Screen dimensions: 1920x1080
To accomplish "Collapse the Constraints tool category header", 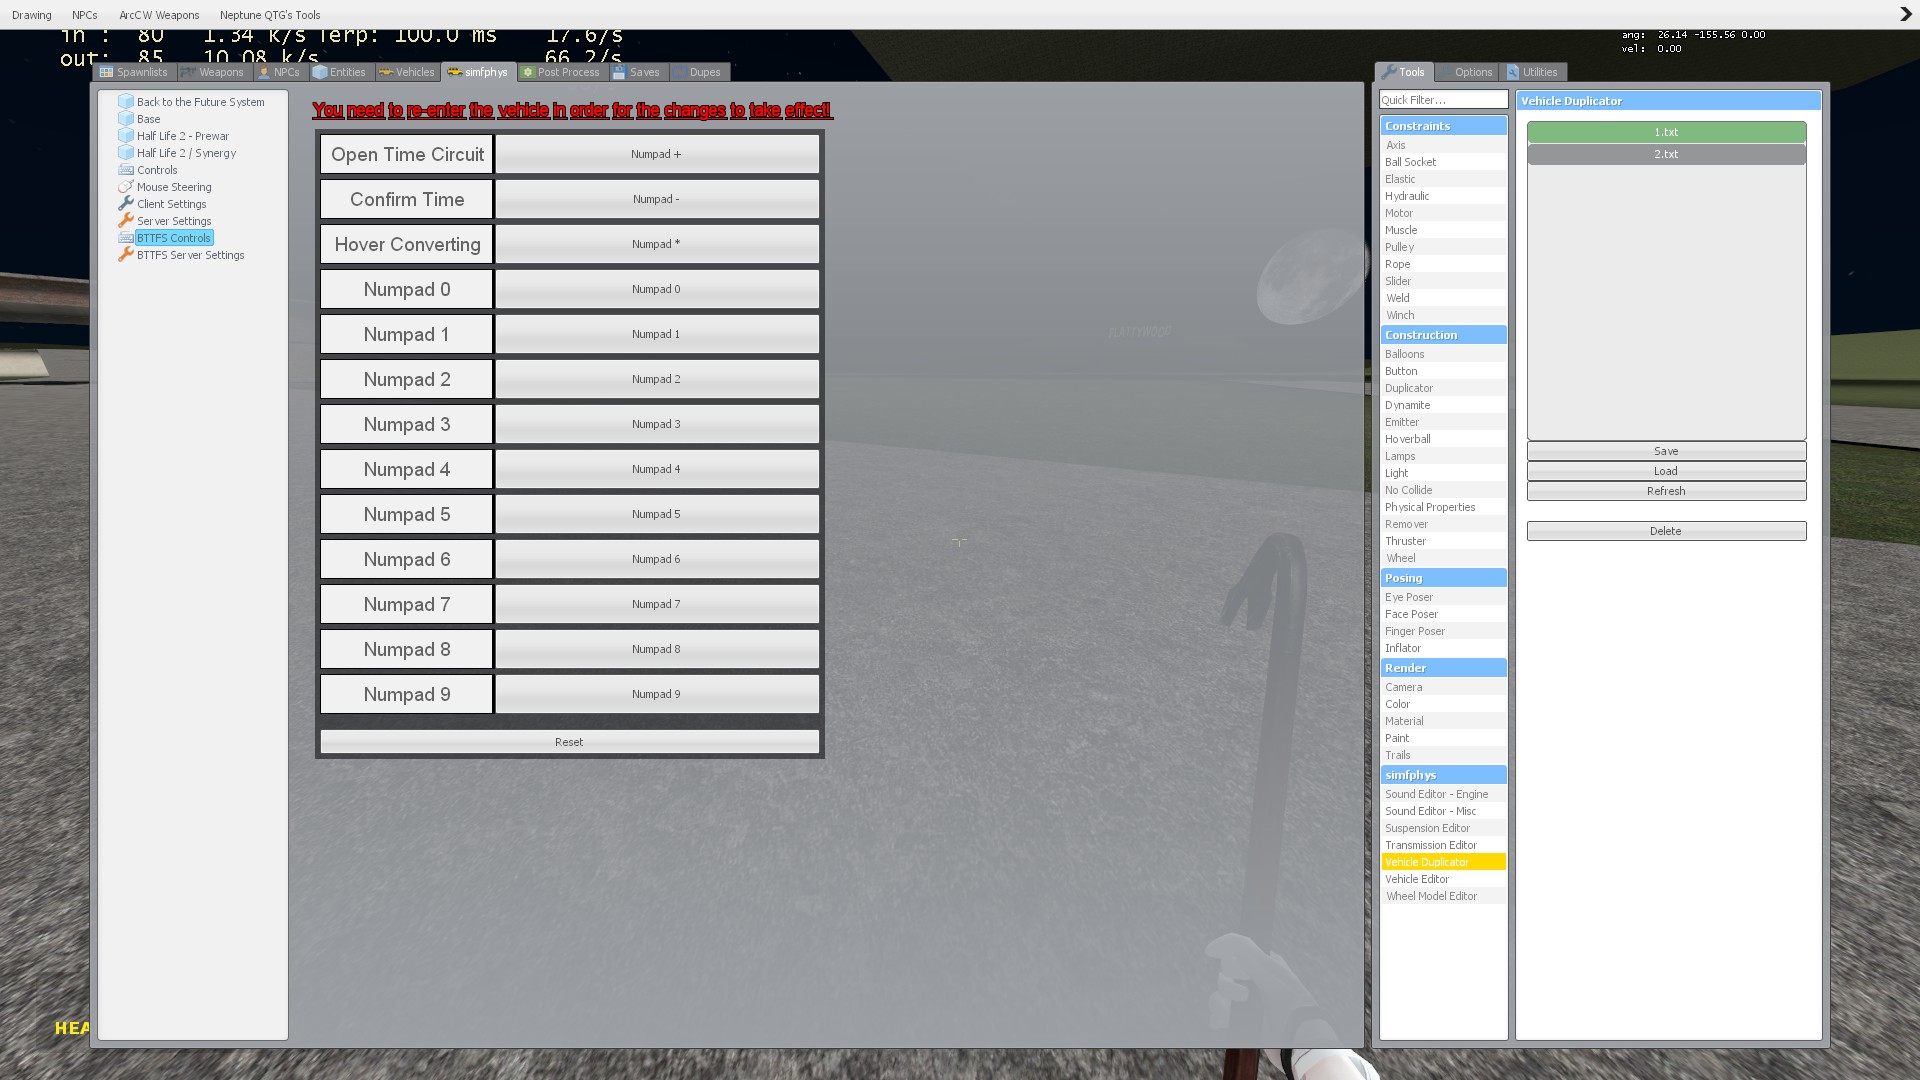I will [1443, 126].
